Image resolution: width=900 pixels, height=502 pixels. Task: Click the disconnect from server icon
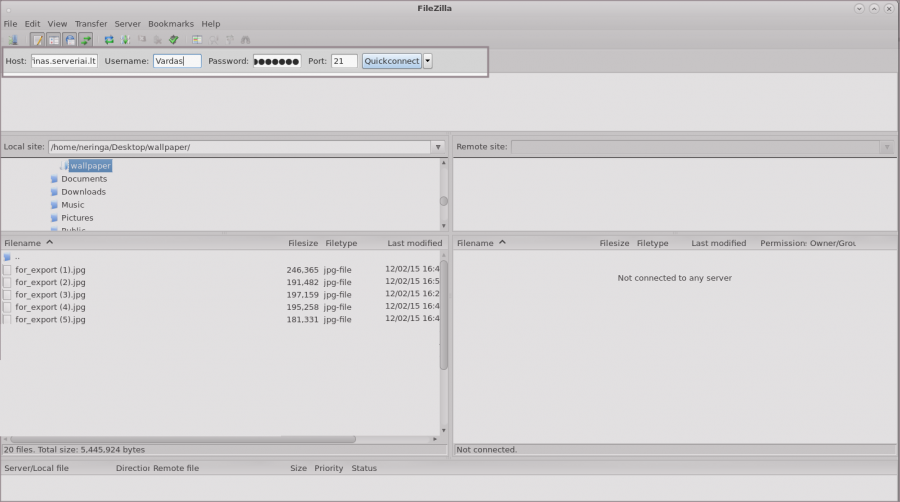click(157, 40)
